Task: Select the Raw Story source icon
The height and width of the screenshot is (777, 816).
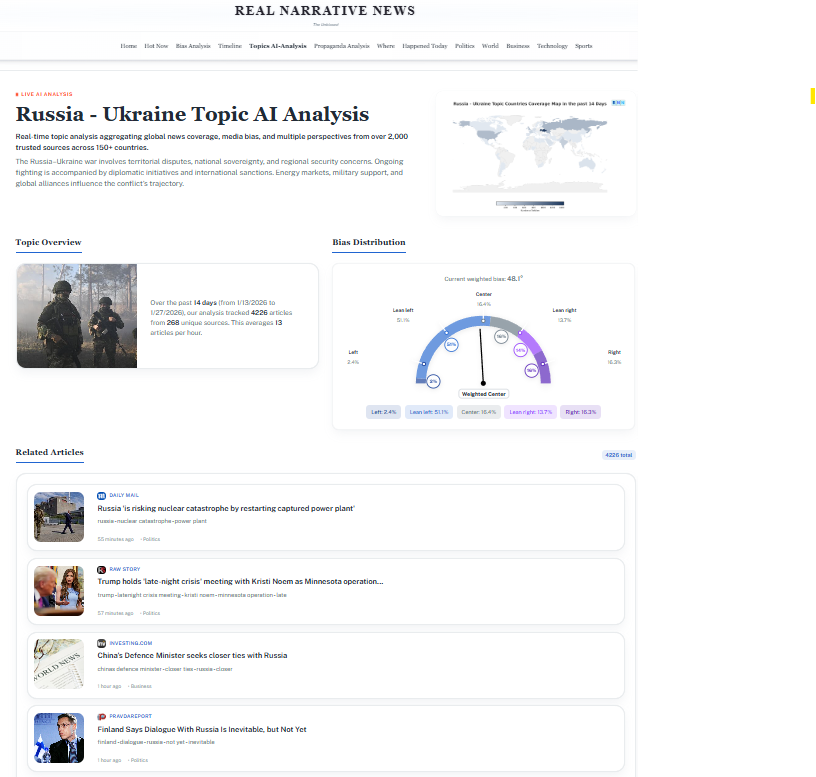Action: click(100, 569)
